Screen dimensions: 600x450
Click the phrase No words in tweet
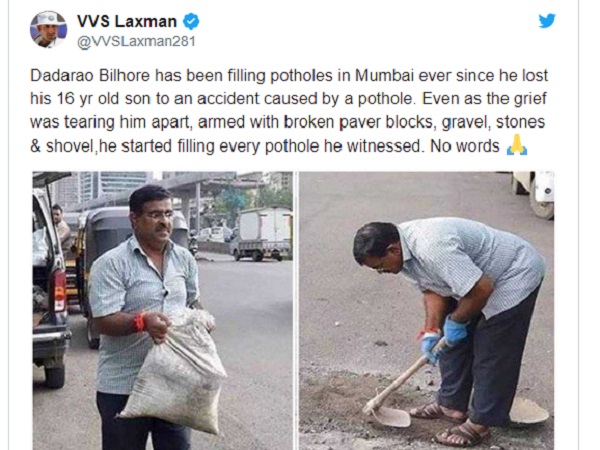[x=465, y=146]
